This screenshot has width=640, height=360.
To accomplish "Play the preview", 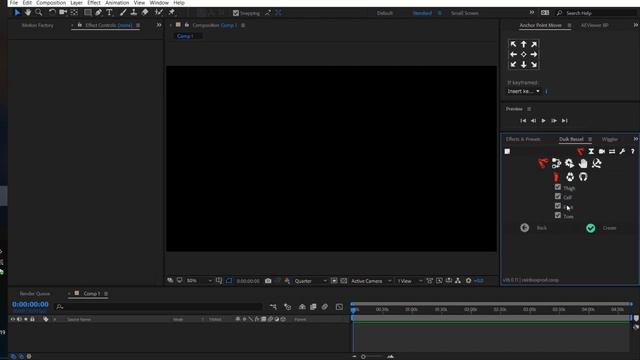I will click(543, 121).
